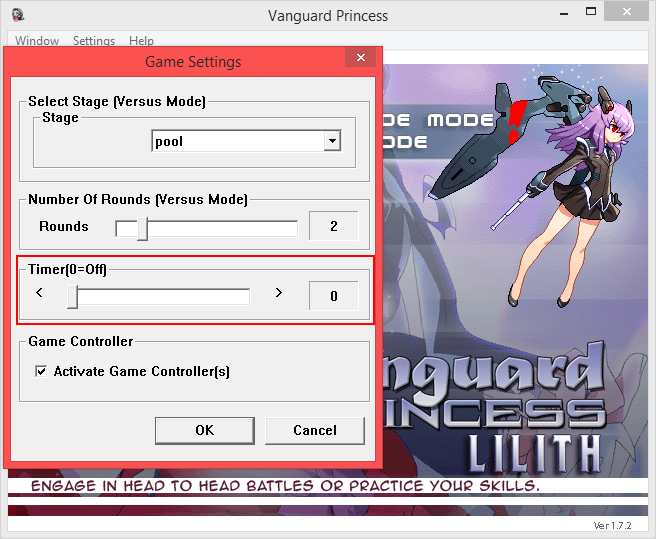Confirm settings with the OK button
The height and width of the screenshot is (539, 656).
coord(205,430)
